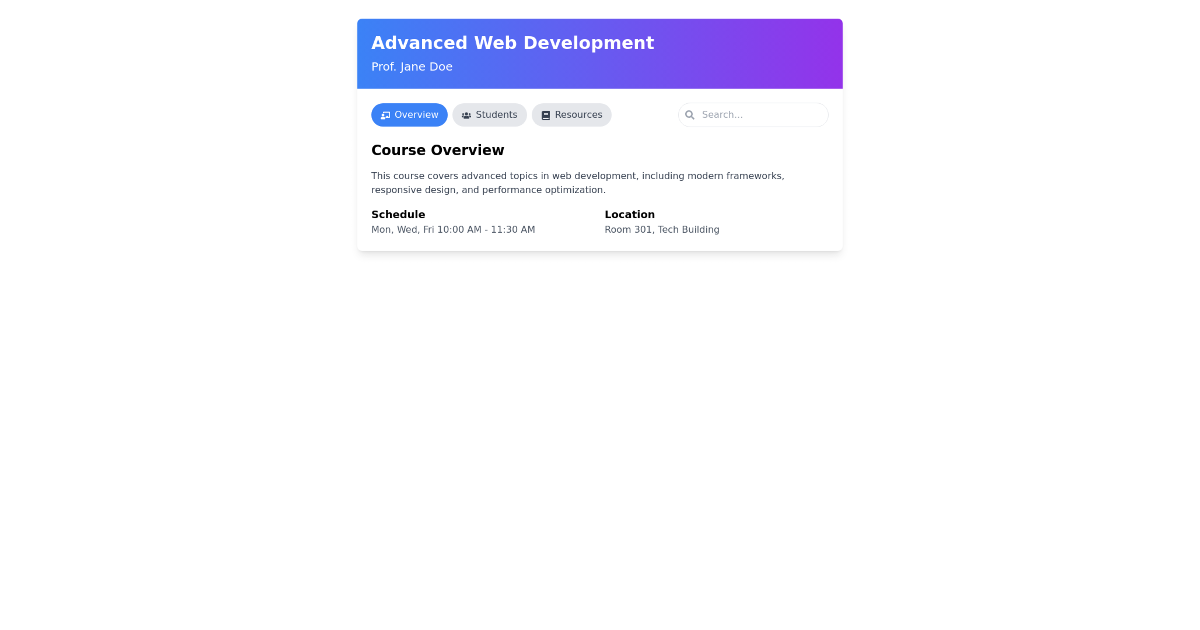Click the Course Overview heading

coord(437,150)
